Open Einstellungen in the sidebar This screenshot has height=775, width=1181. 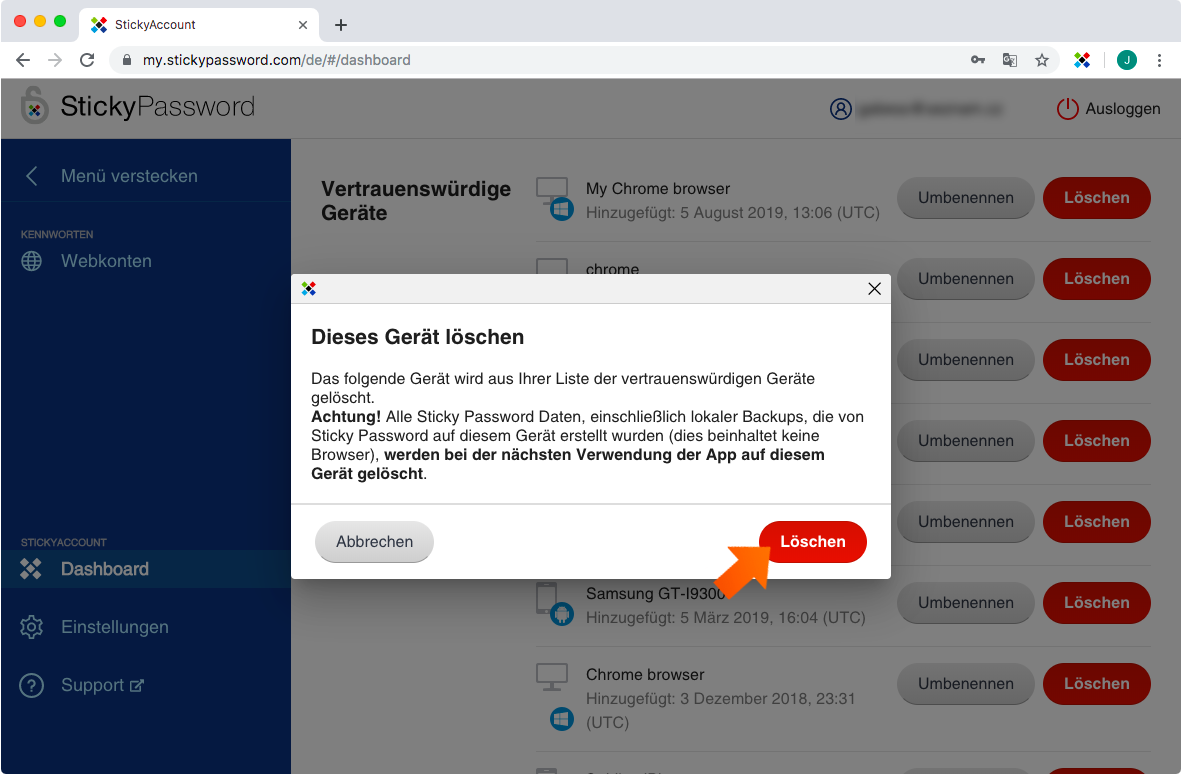coord(114,627)
